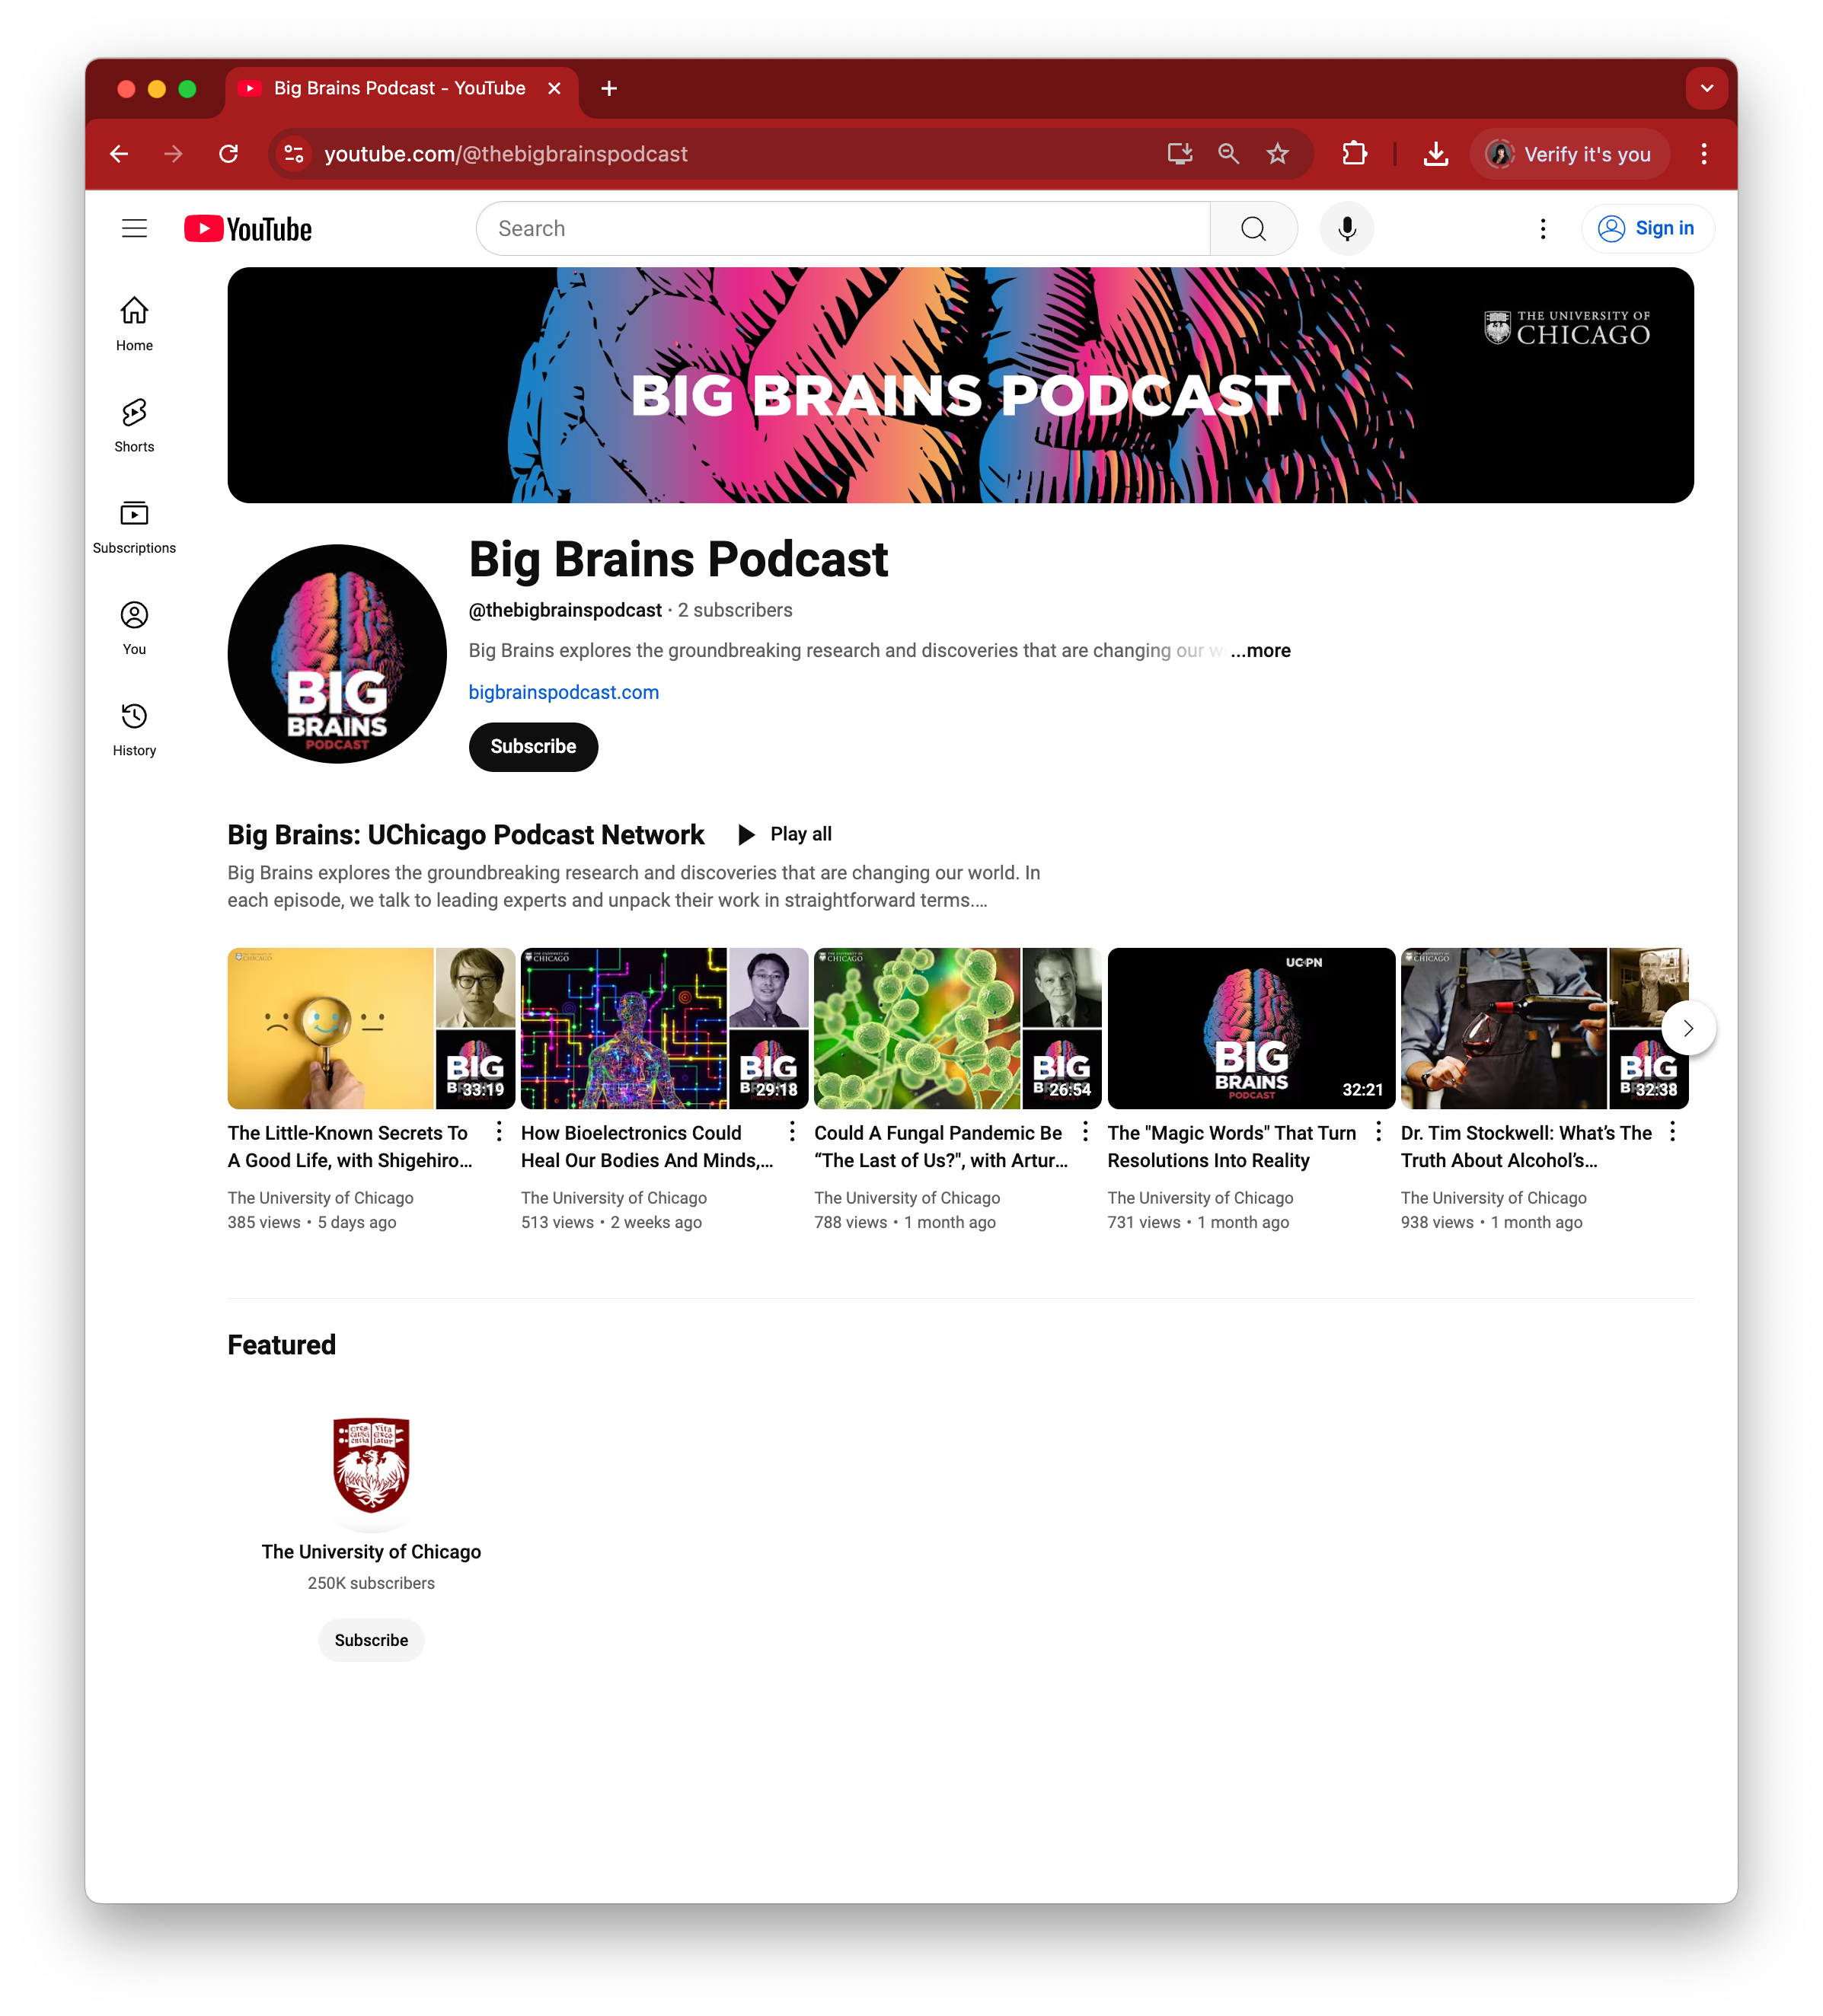Click the Big Brains channel avatar
The image size is (1823, 2016).
coord(337,654)
